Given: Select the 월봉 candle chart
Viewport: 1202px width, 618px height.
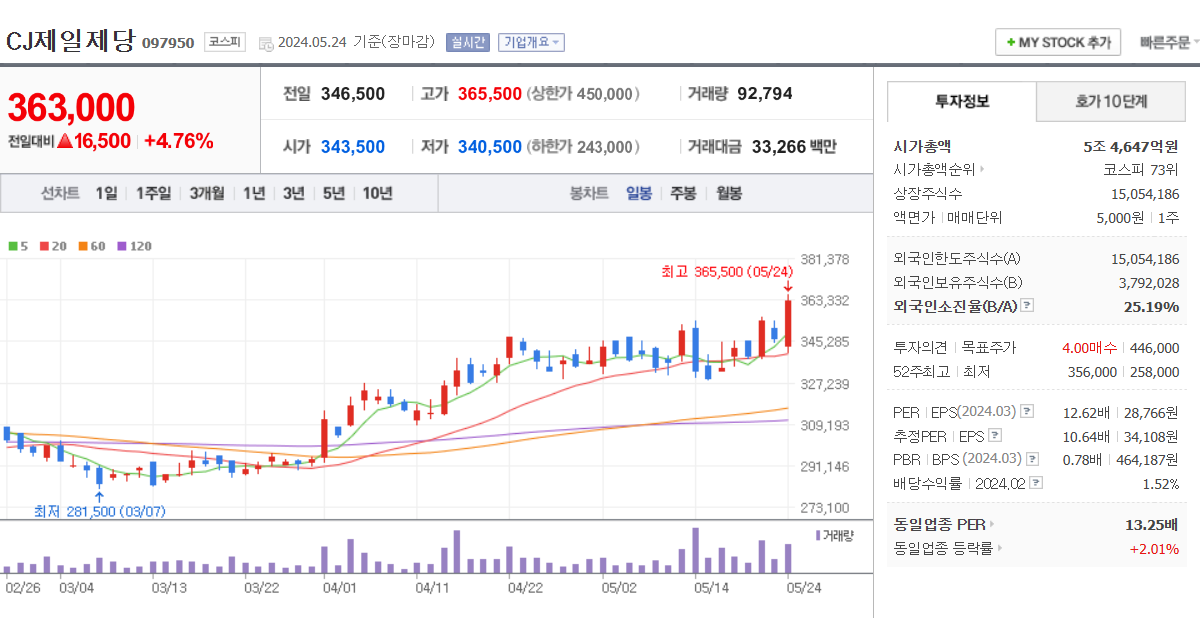Looking at the screenshot, I should tap(729, 193).
